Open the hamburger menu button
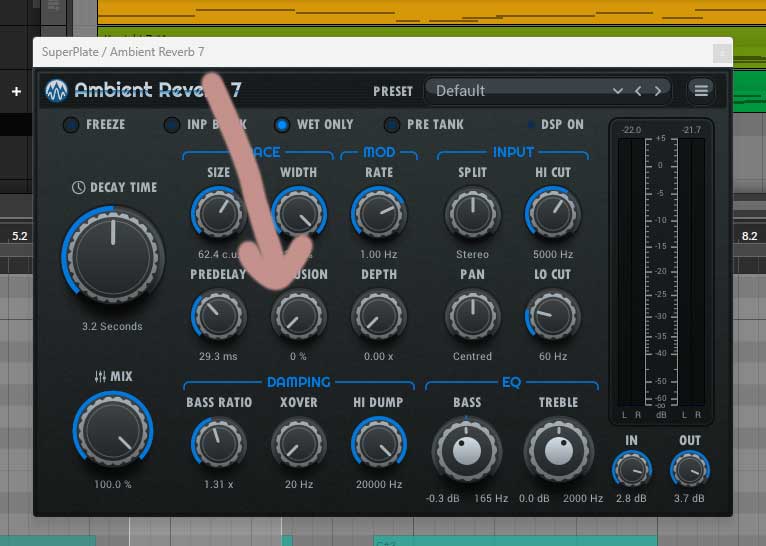This screenshot has width=766, height=546. coord(701,90)
